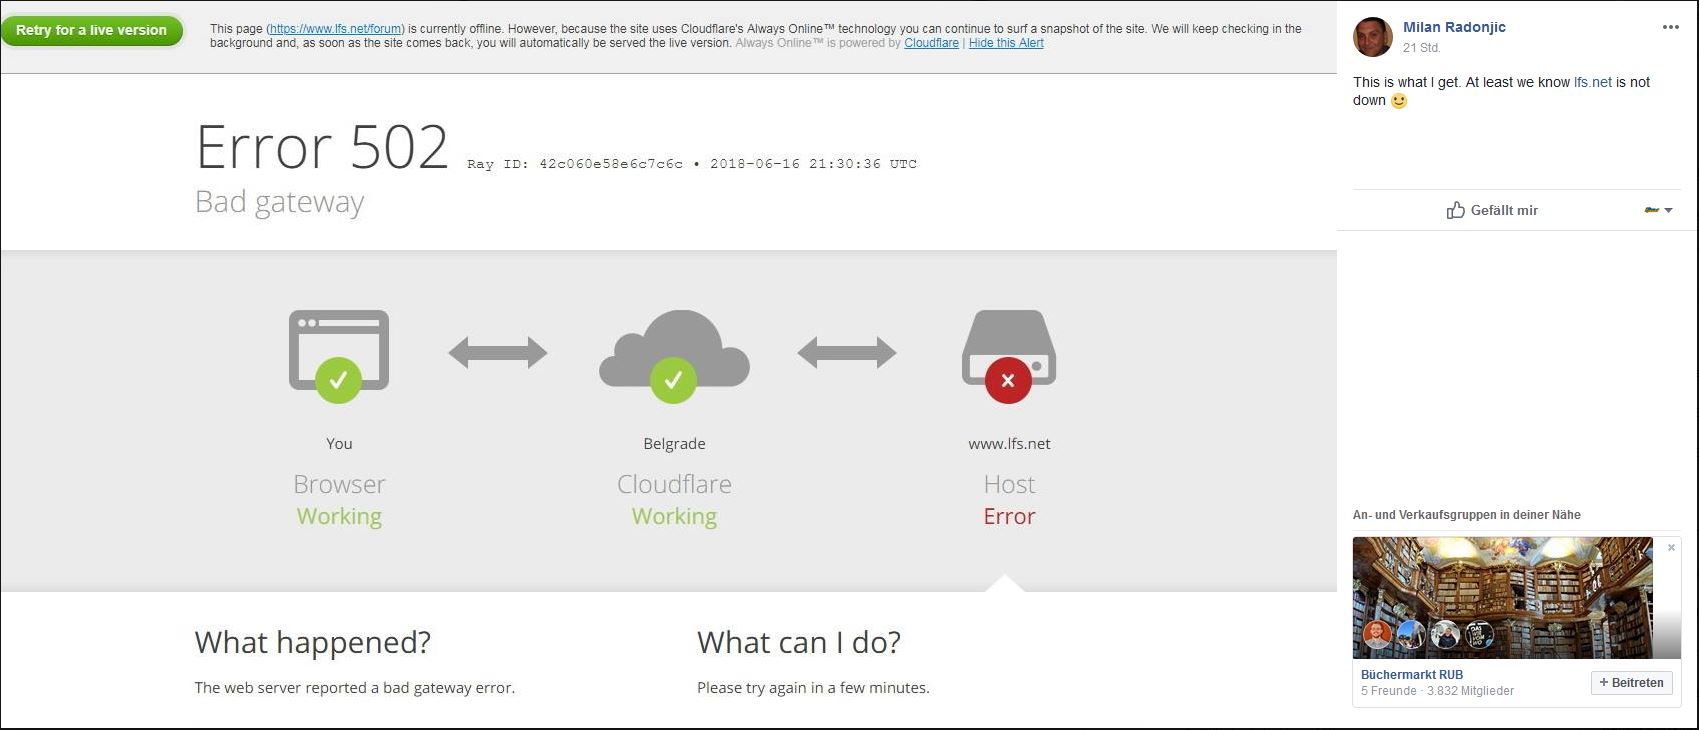Click the '5 Freunde · 3.832 Mitglieder' text
Image resolution: width=1699 pixels, height=730 pixels.
pyautogui.click(x=1437, y=691)
